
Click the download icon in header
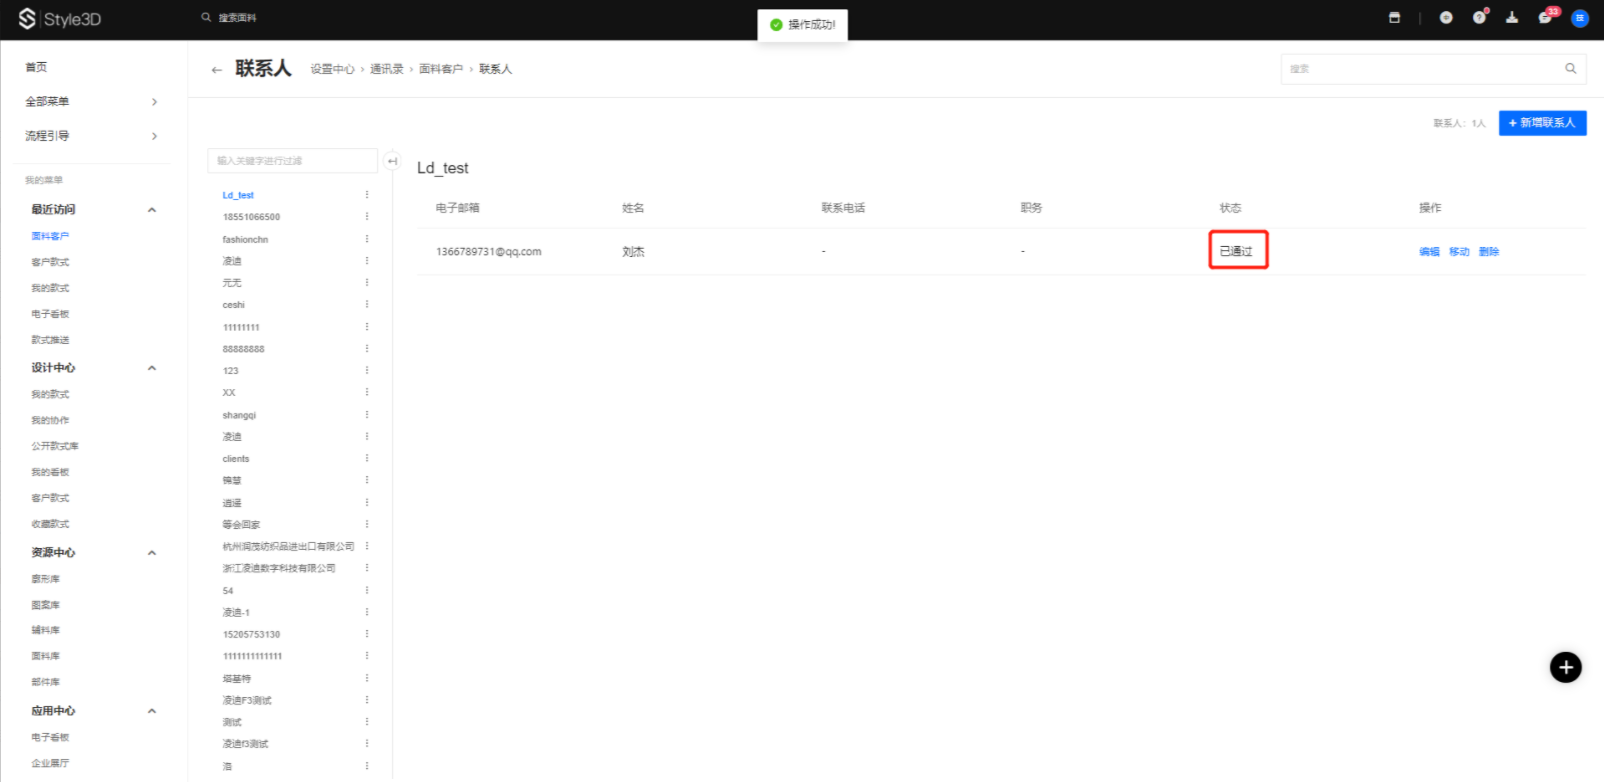(x=1512, y=18)
